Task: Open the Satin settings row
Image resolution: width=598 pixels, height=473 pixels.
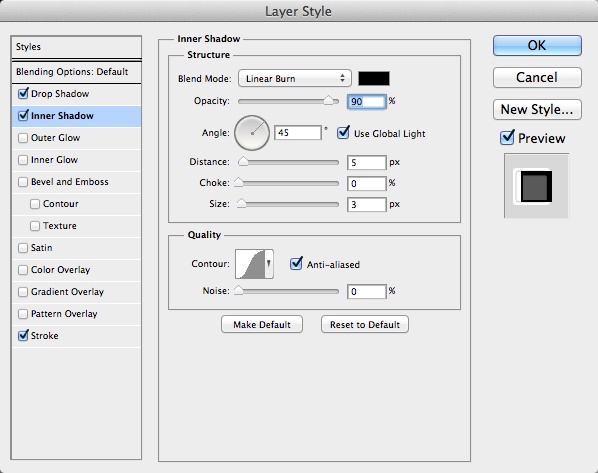Action: (x=77, y=248)
